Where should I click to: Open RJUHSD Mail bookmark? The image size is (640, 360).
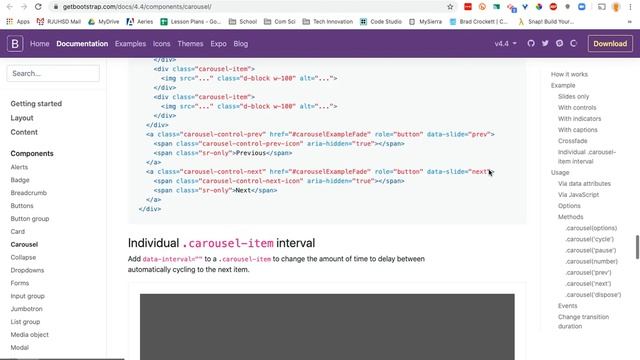[x=59, y=22]
